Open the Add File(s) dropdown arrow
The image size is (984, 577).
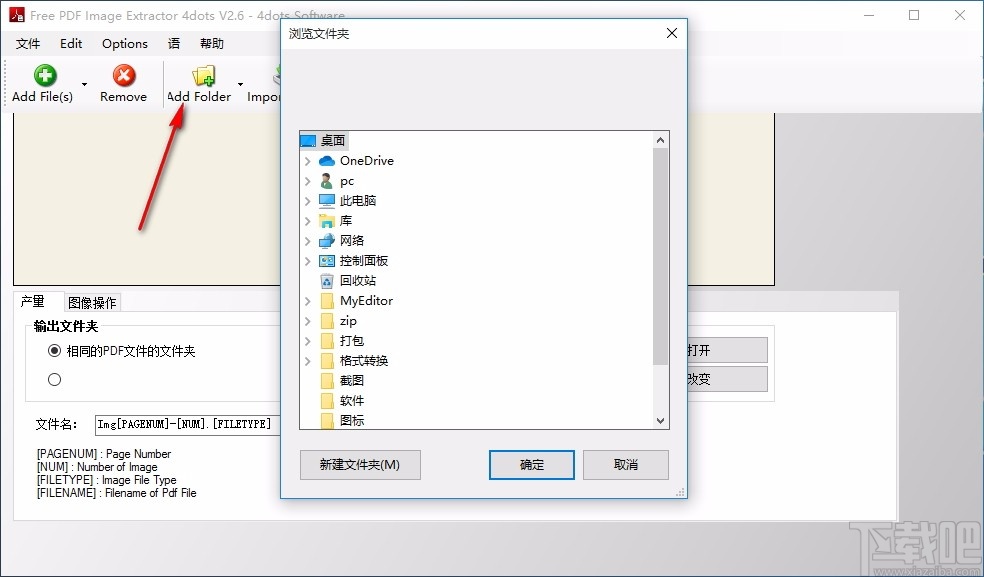click(84, 83)
